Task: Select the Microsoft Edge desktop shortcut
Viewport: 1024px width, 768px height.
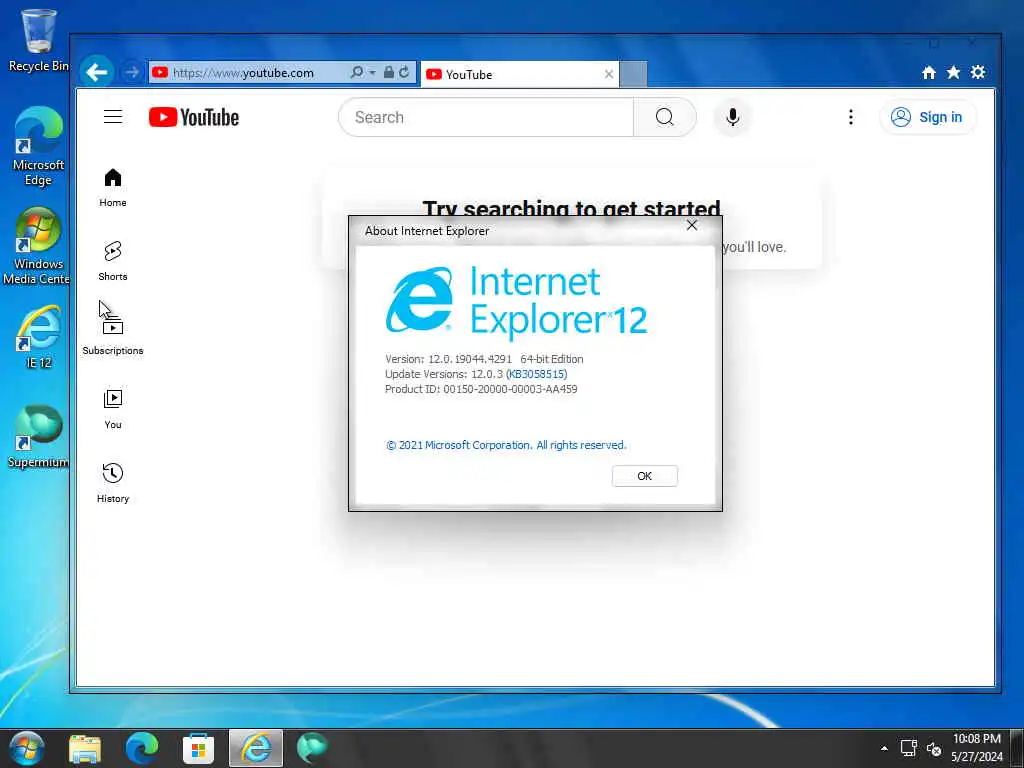Action: coord(38,146)
